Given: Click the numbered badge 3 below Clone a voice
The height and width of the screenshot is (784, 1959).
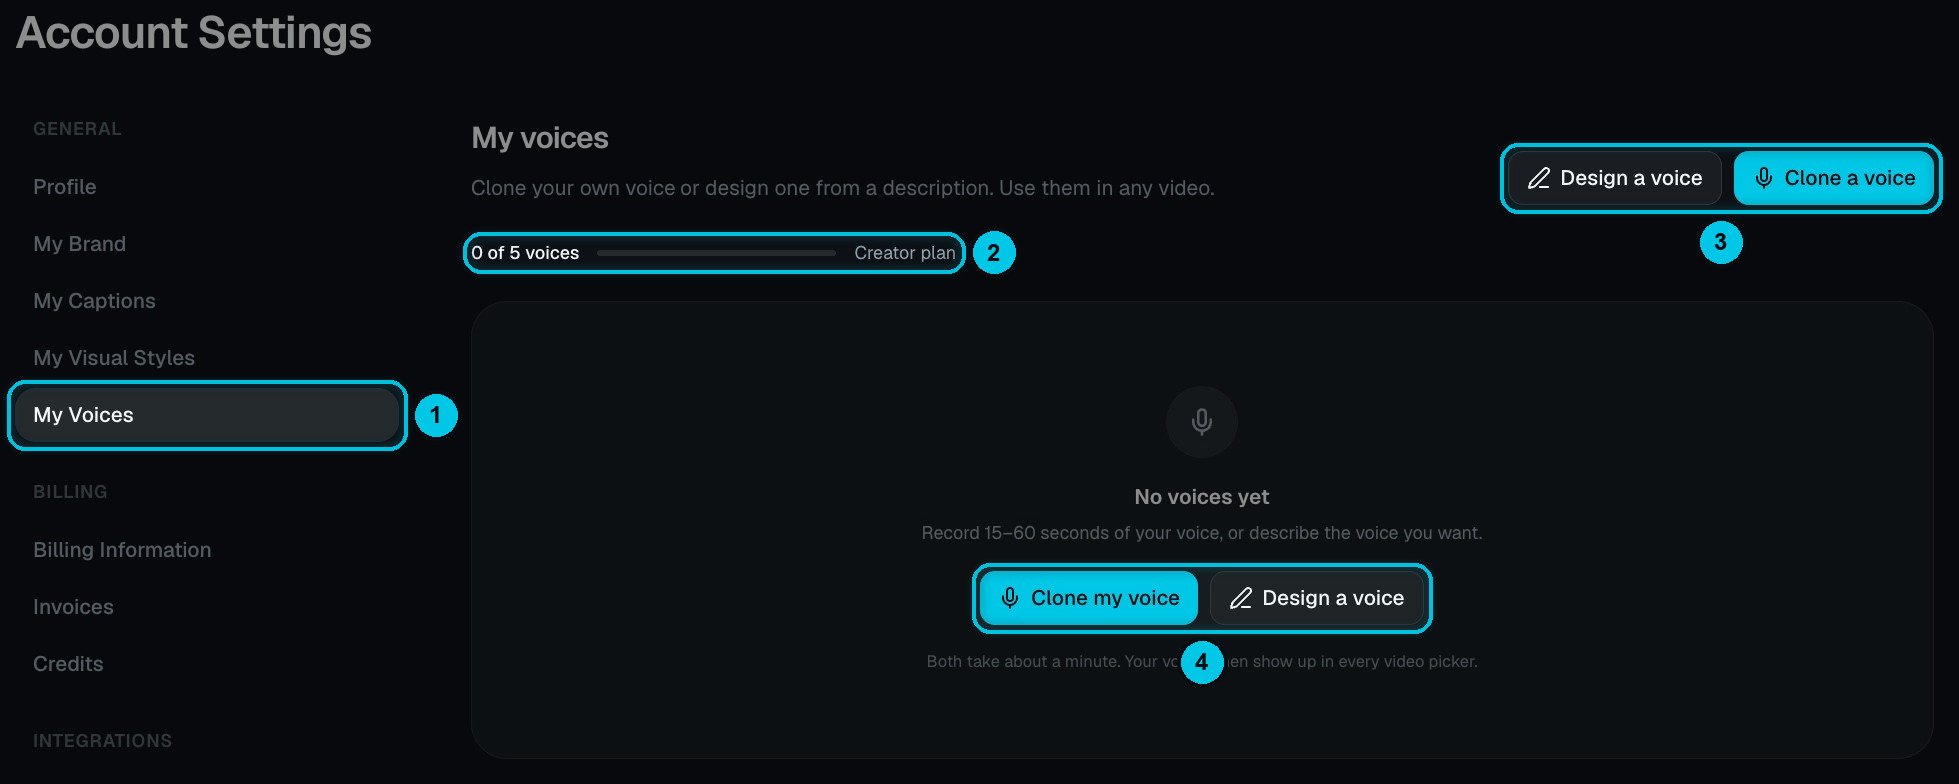Looking at the screenshot, I should tap(1721, 242).
